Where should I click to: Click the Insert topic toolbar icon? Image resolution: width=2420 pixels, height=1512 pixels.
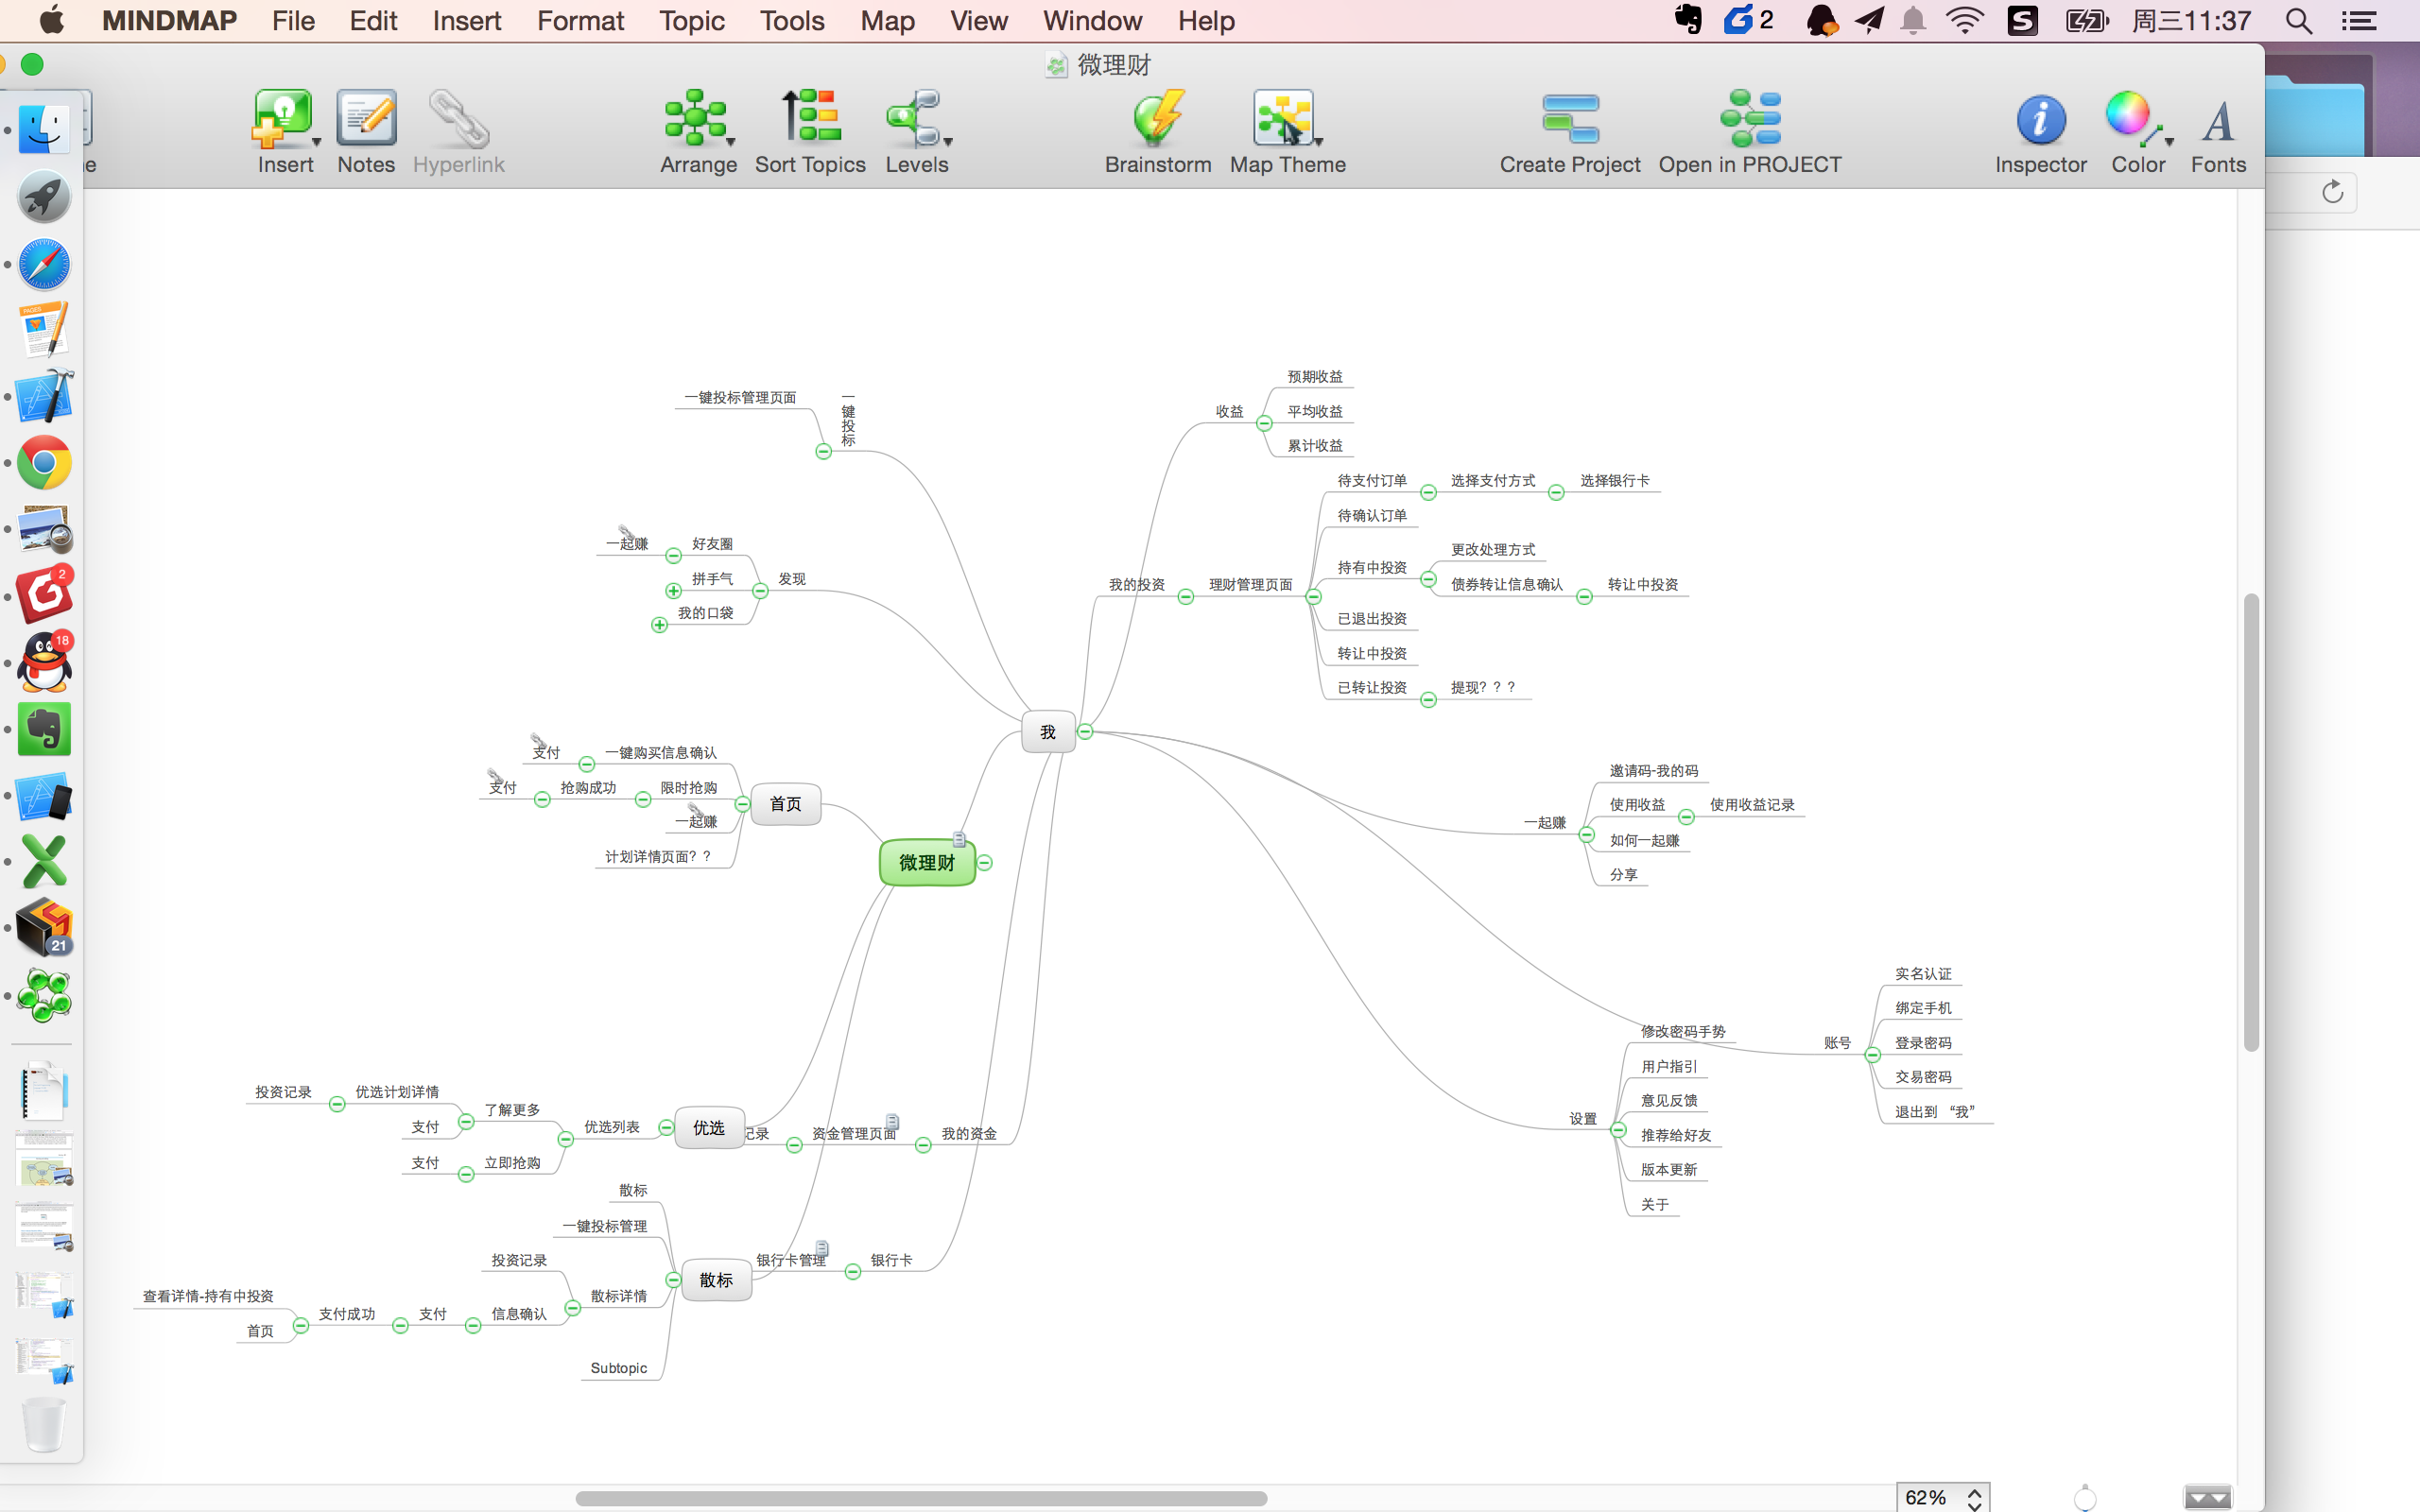pos(284,119)
